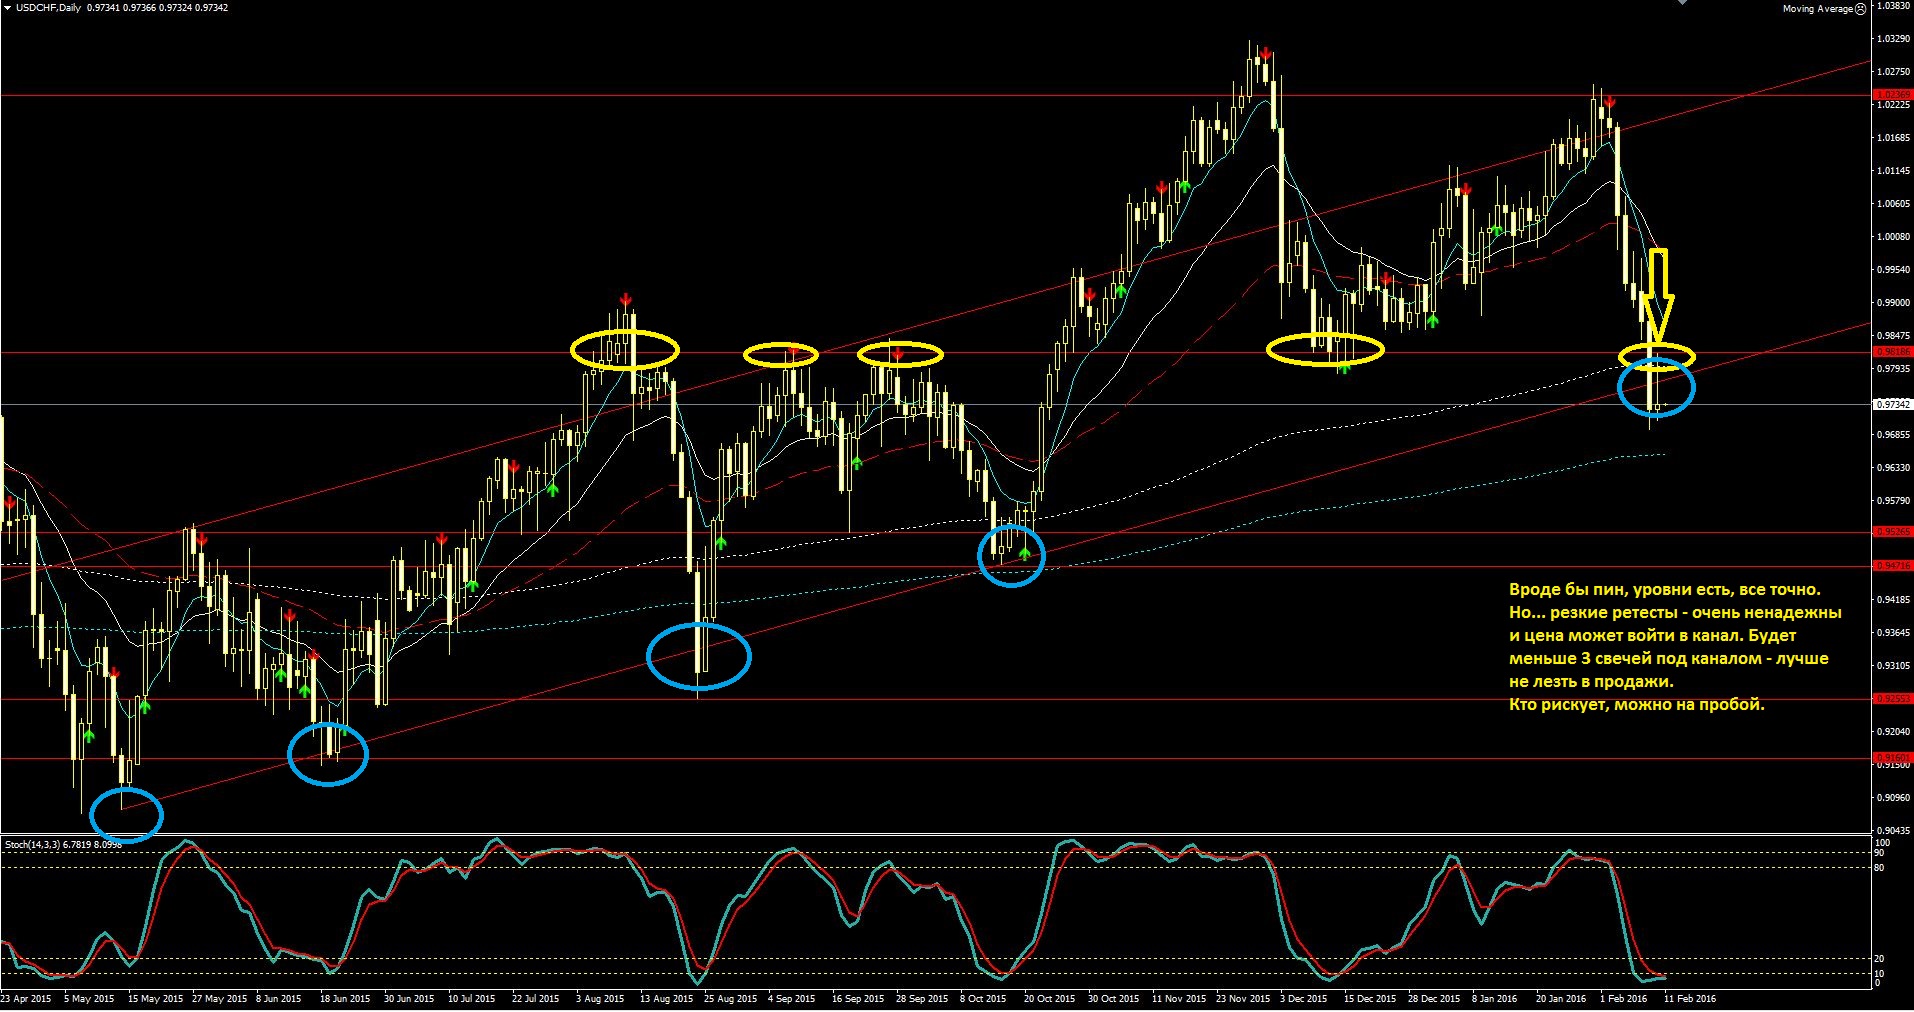Click the 10 Jul 2015 date label
Viewport: 1914px width, 1012px height.
(x=472, y=999)
